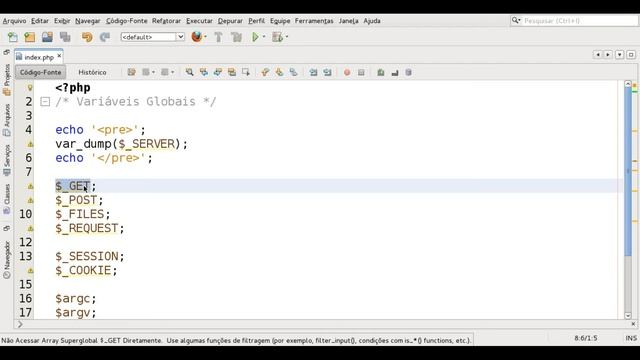This screenshot has width=640, height=360.
Task: Click the Save All icon
Action: [x=65, y=37]
